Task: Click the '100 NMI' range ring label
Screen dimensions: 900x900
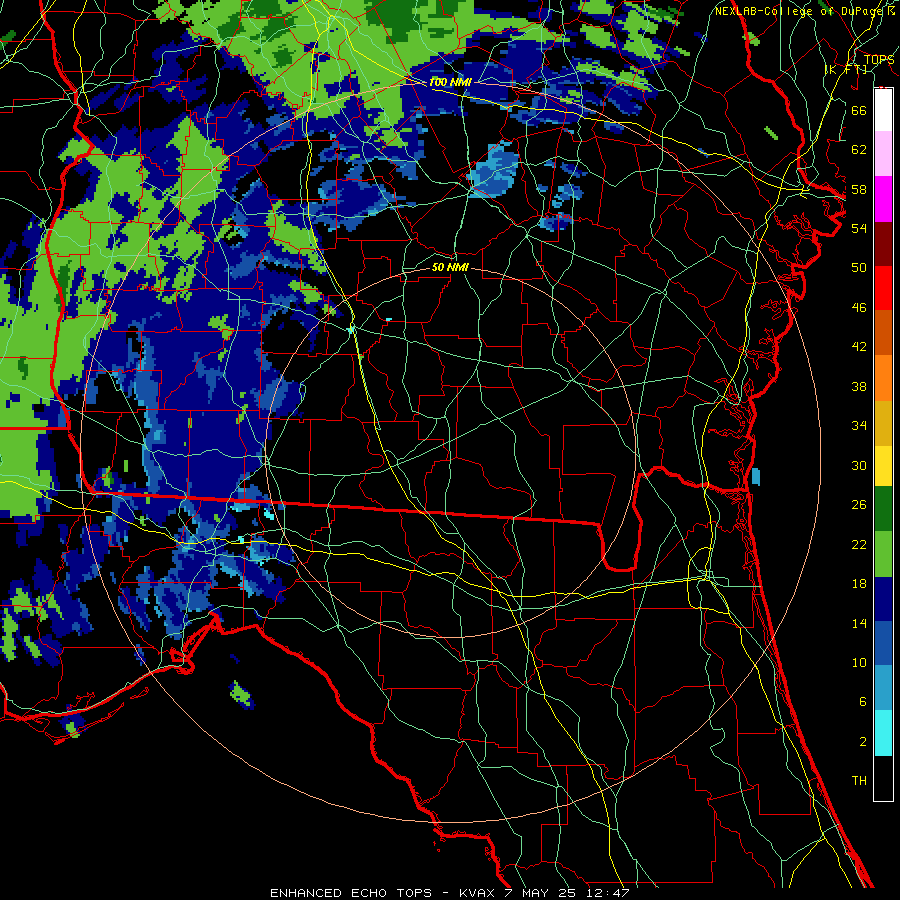Action: [x=450, y=82]
